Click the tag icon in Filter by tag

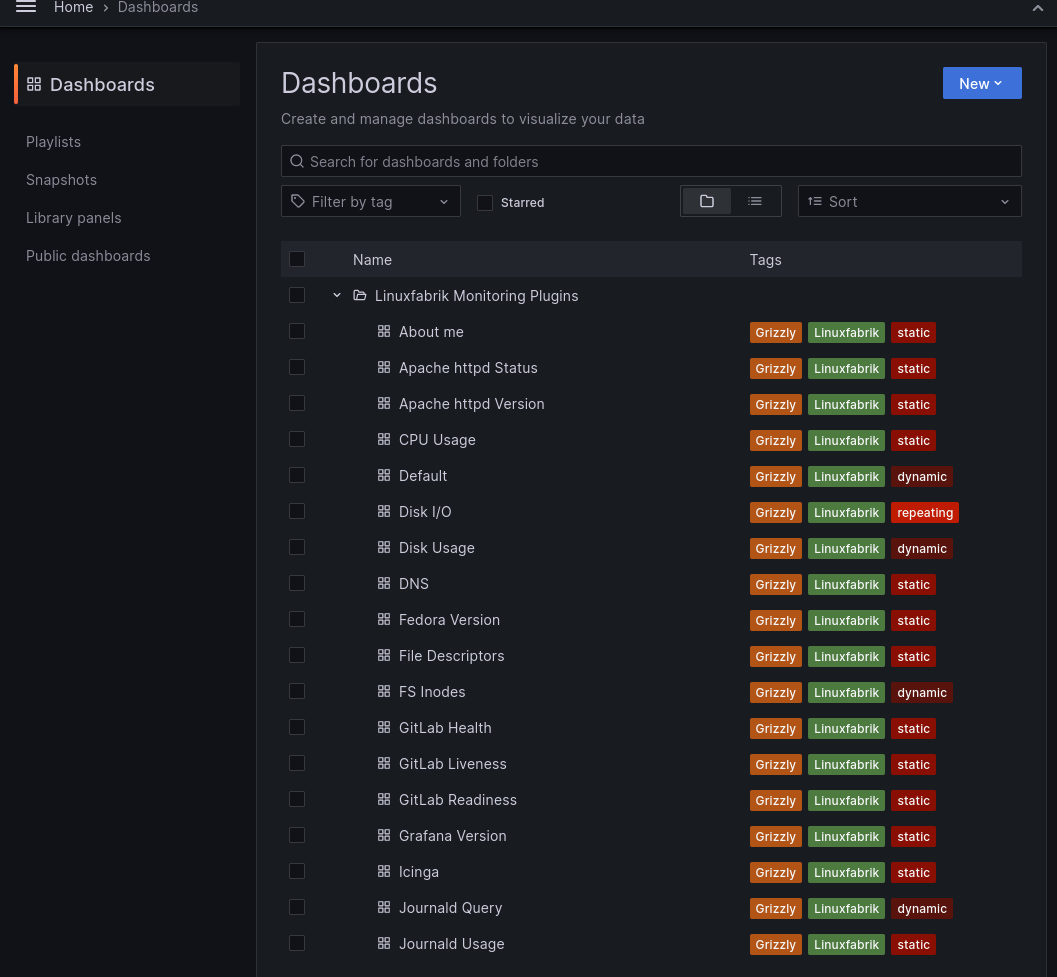coord(297,201)
